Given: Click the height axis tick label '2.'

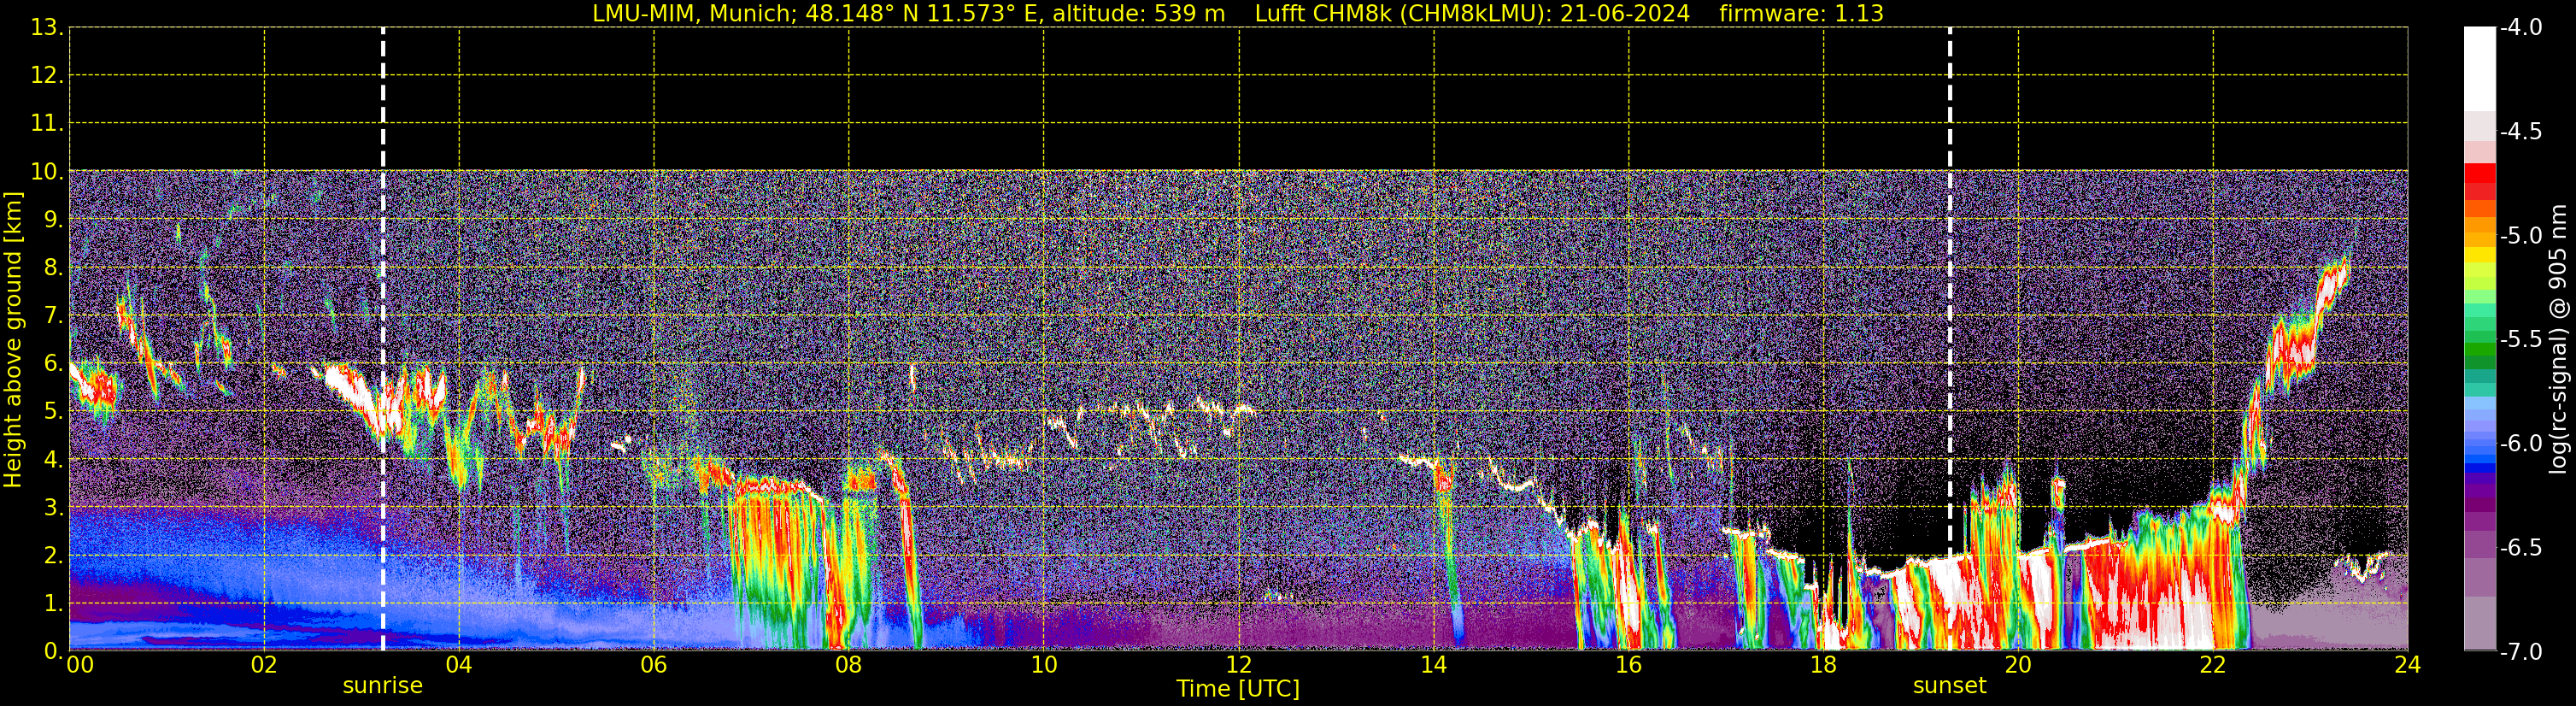Looking at the screenshot, I should point(52,556).
